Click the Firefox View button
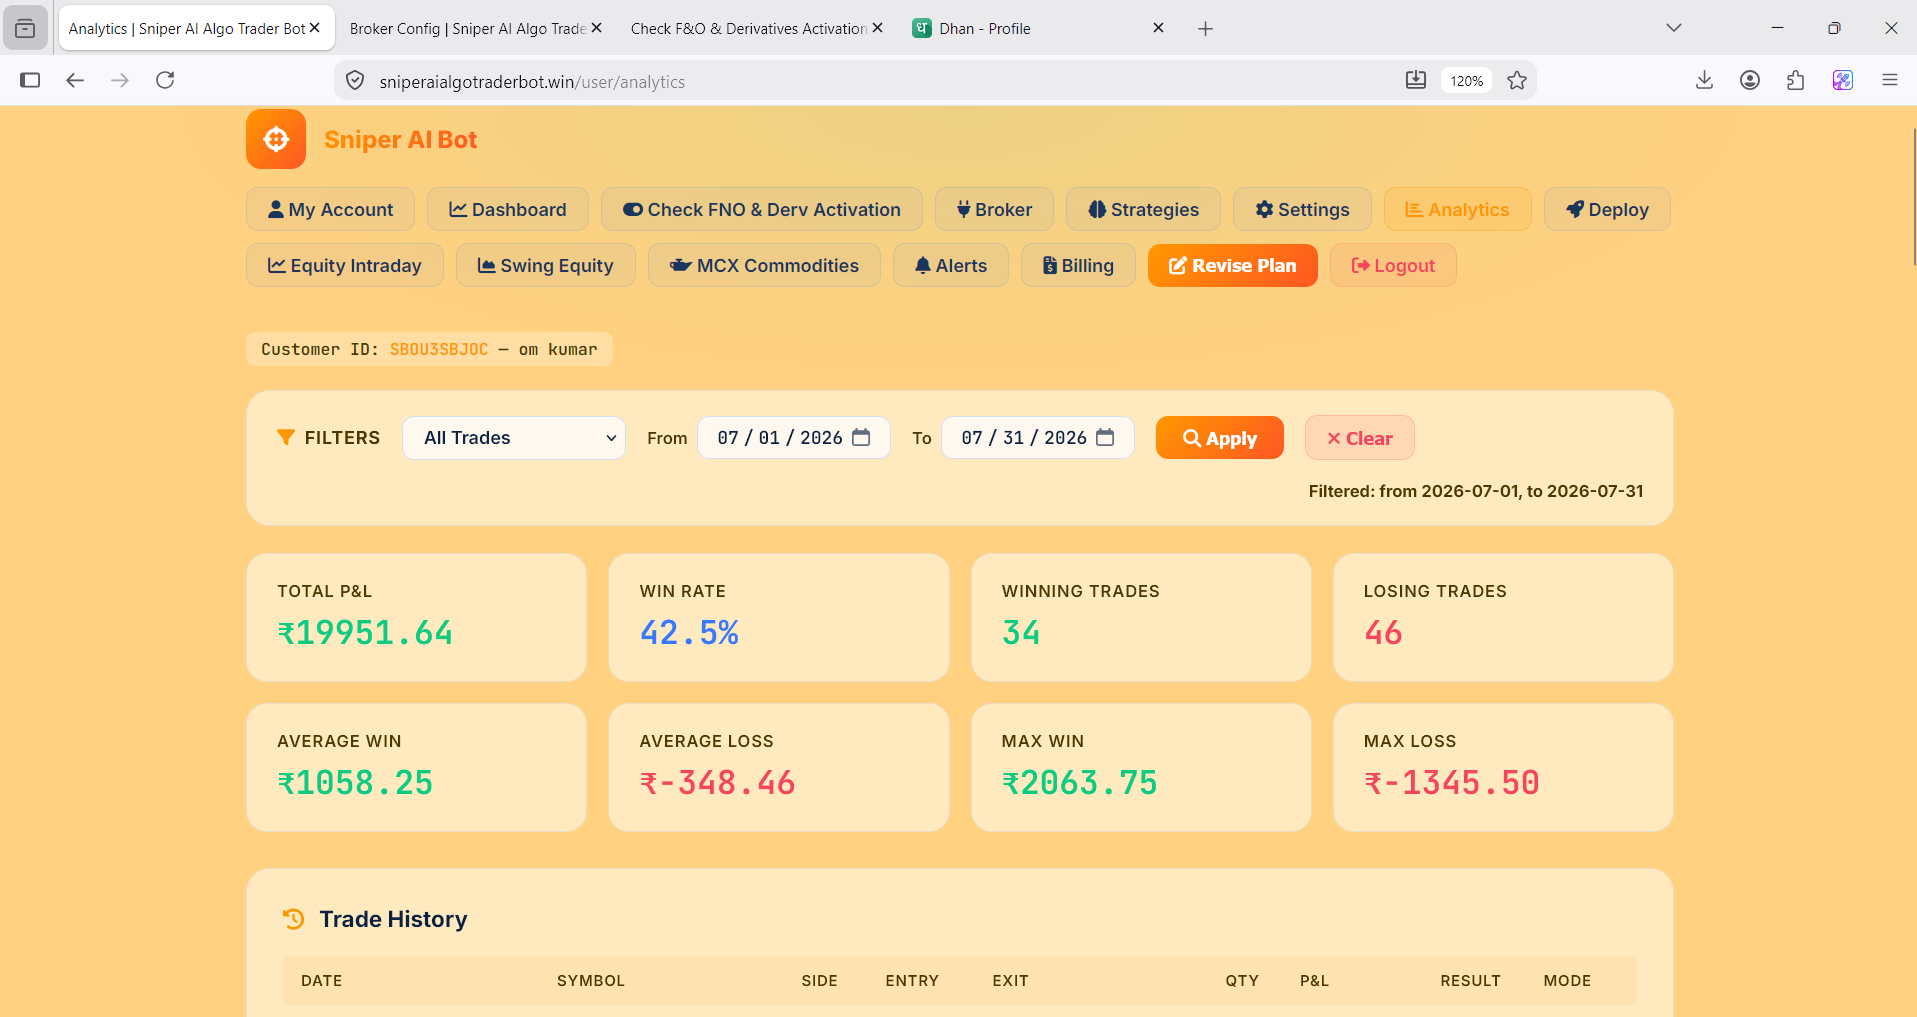1917x1017 pixels. tap(25, 28)
